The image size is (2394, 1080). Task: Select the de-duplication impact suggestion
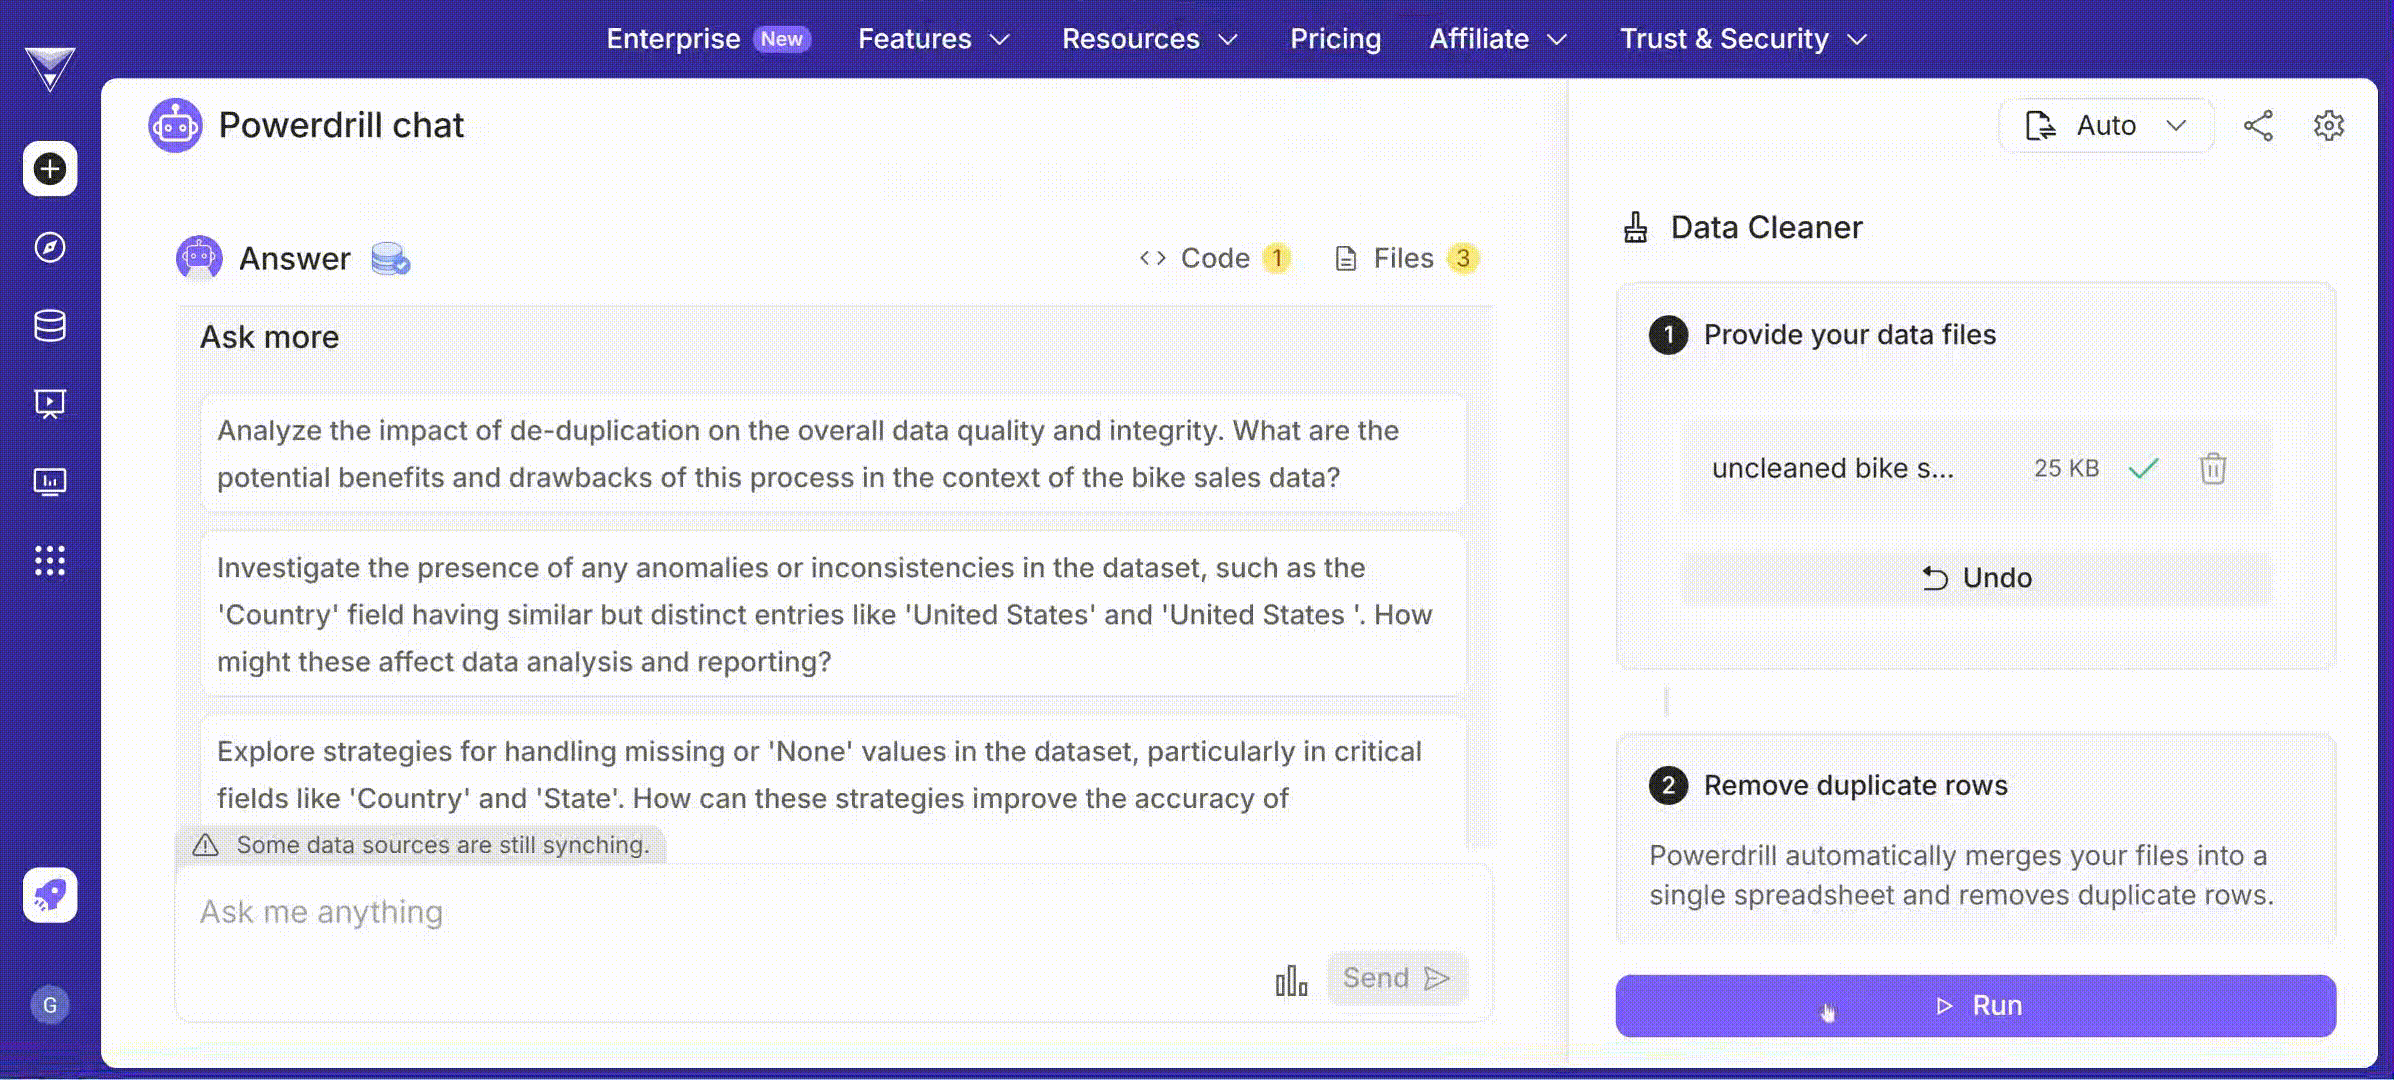coord(833,454)
